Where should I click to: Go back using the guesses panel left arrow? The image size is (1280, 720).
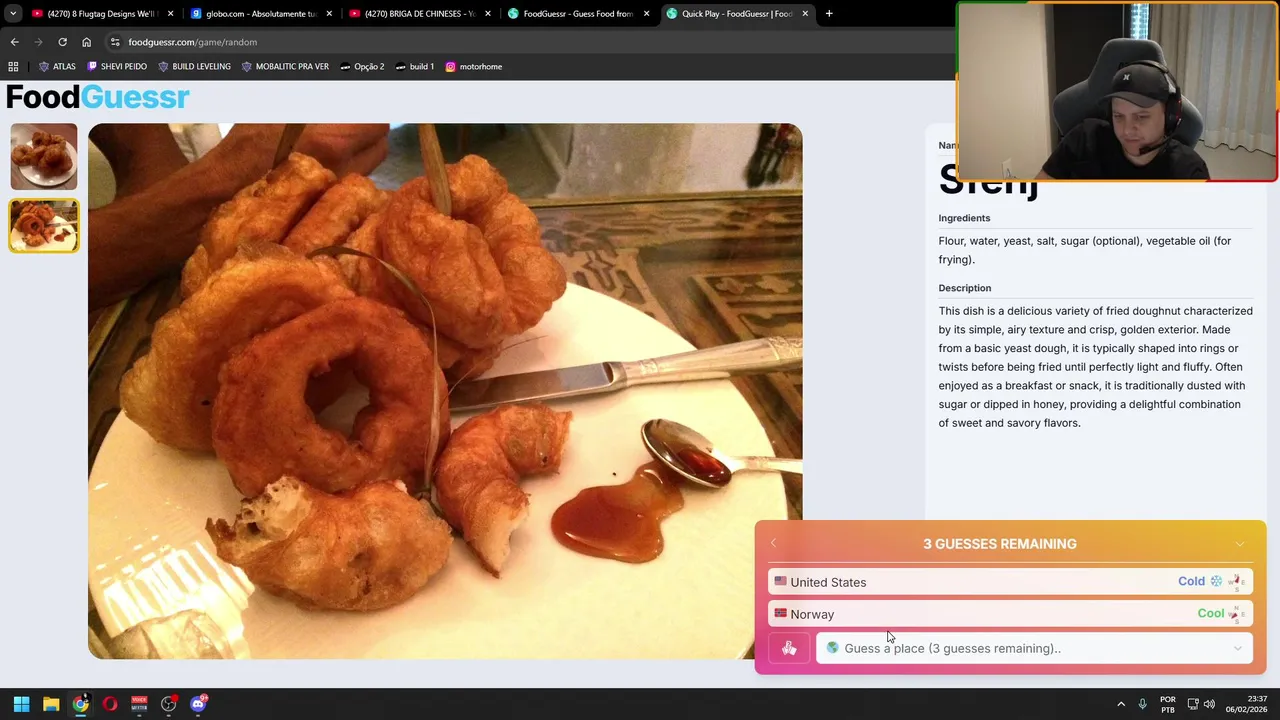[x=773, y=543]
